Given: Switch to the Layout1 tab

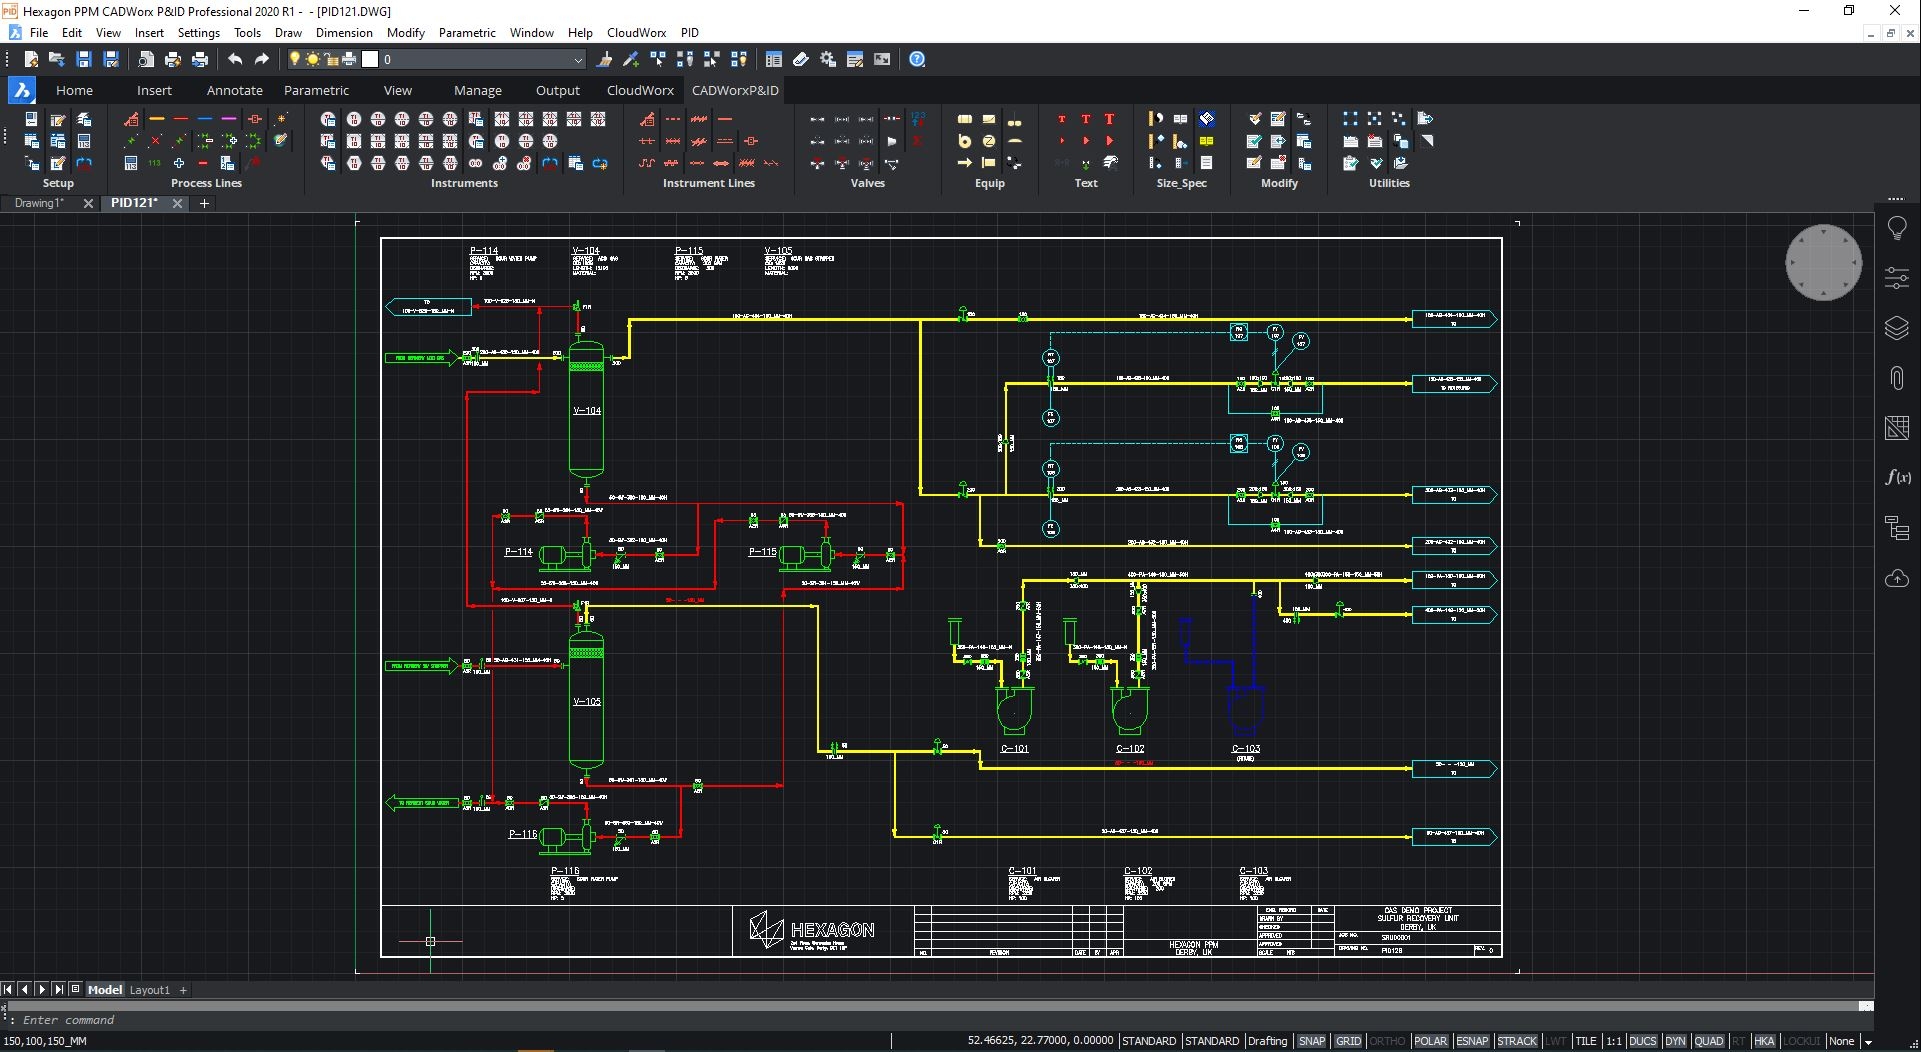Looking at the screenshot, I should click(x=150, y=990).
